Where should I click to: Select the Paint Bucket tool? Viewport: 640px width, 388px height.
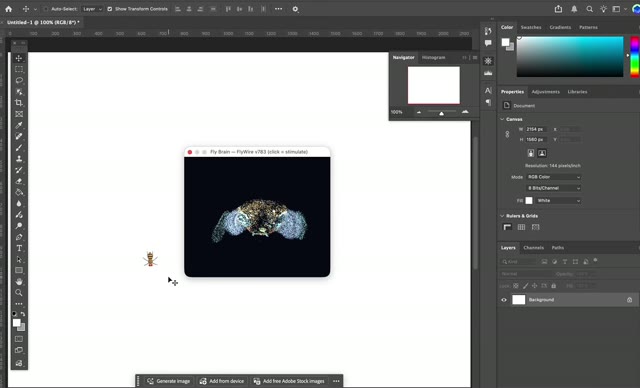coord(19,192)
